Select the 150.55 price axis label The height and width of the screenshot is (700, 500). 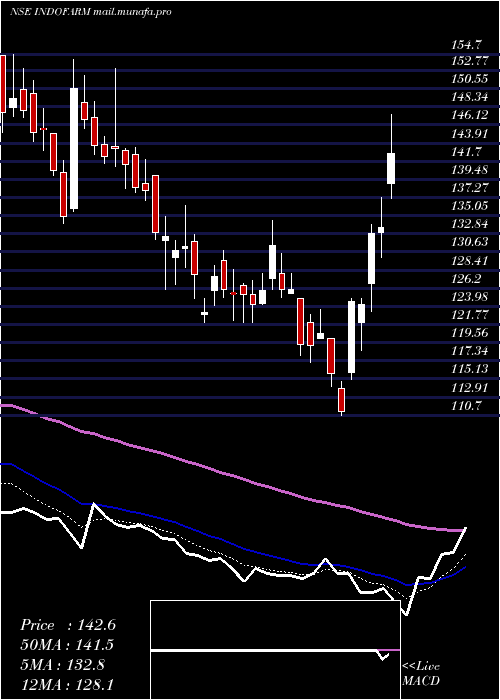coord(470,79)
